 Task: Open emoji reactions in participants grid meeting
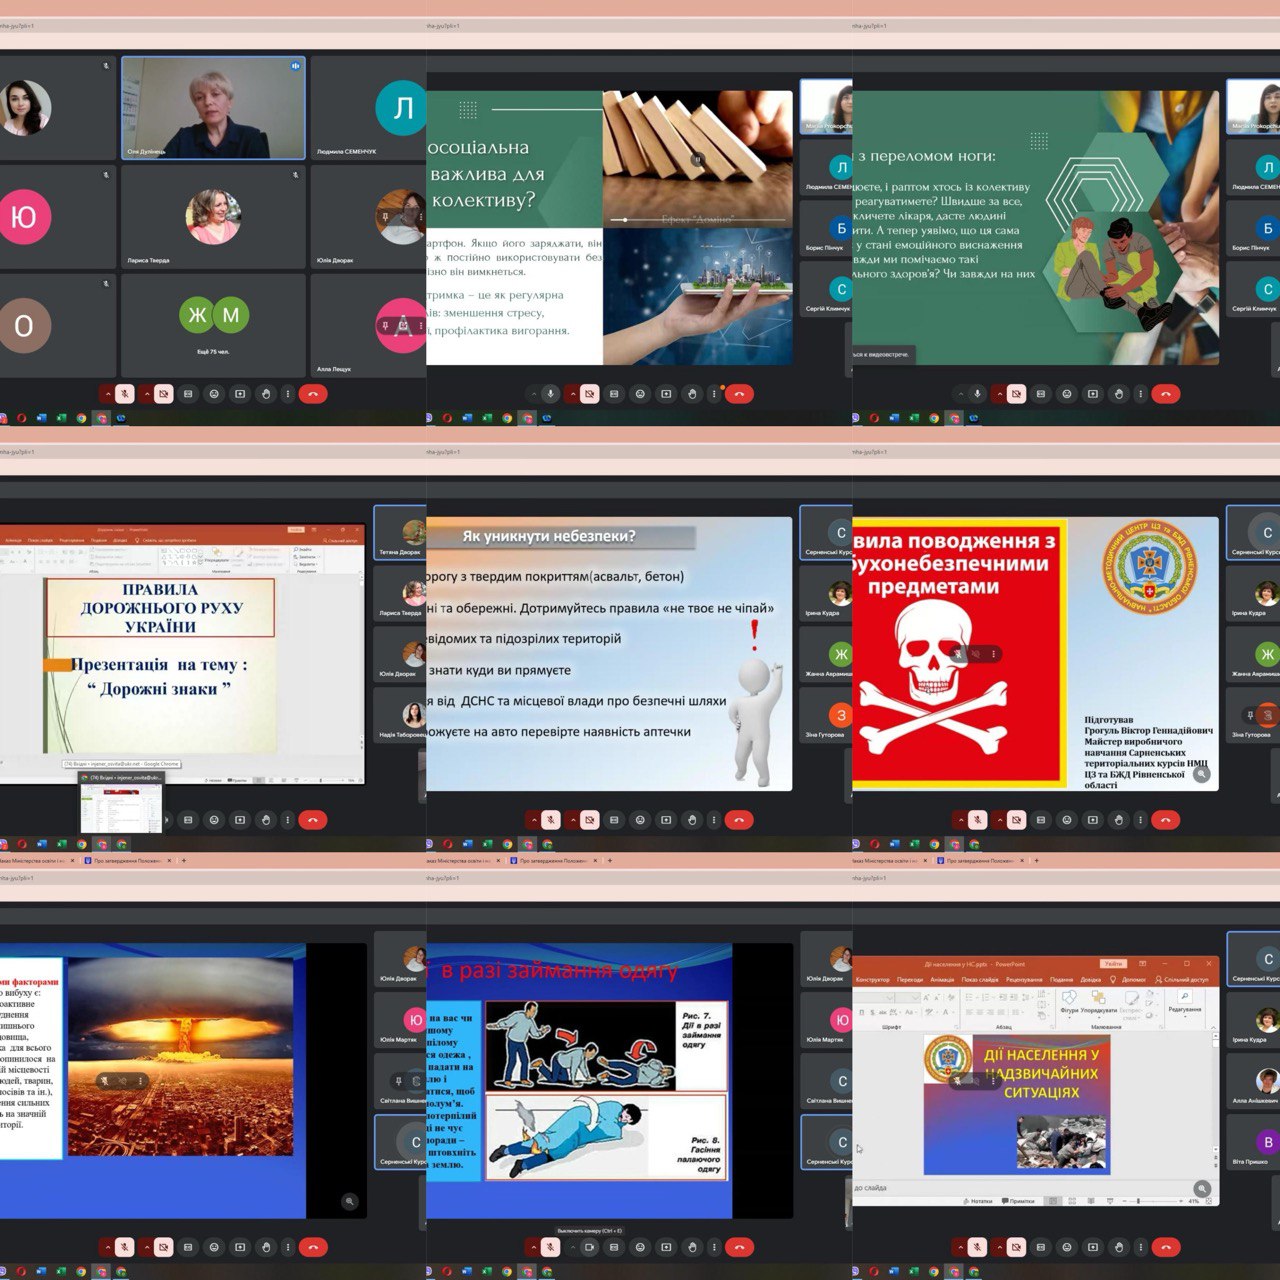coord(214,394)
